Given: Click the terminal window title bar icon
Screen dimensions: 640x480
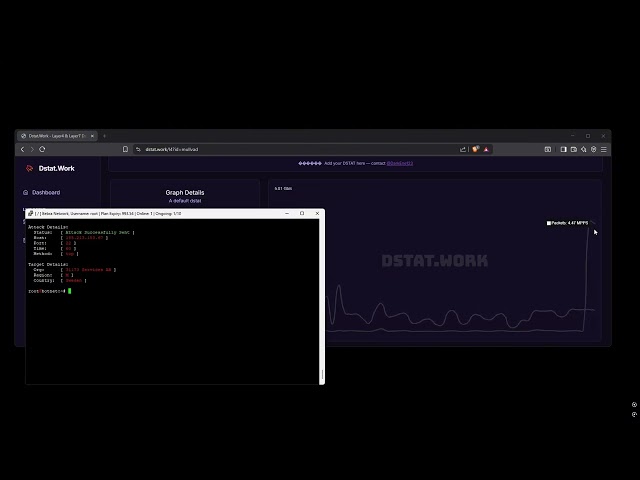Looking at the screenshot, I should click(x=31, y=213).
